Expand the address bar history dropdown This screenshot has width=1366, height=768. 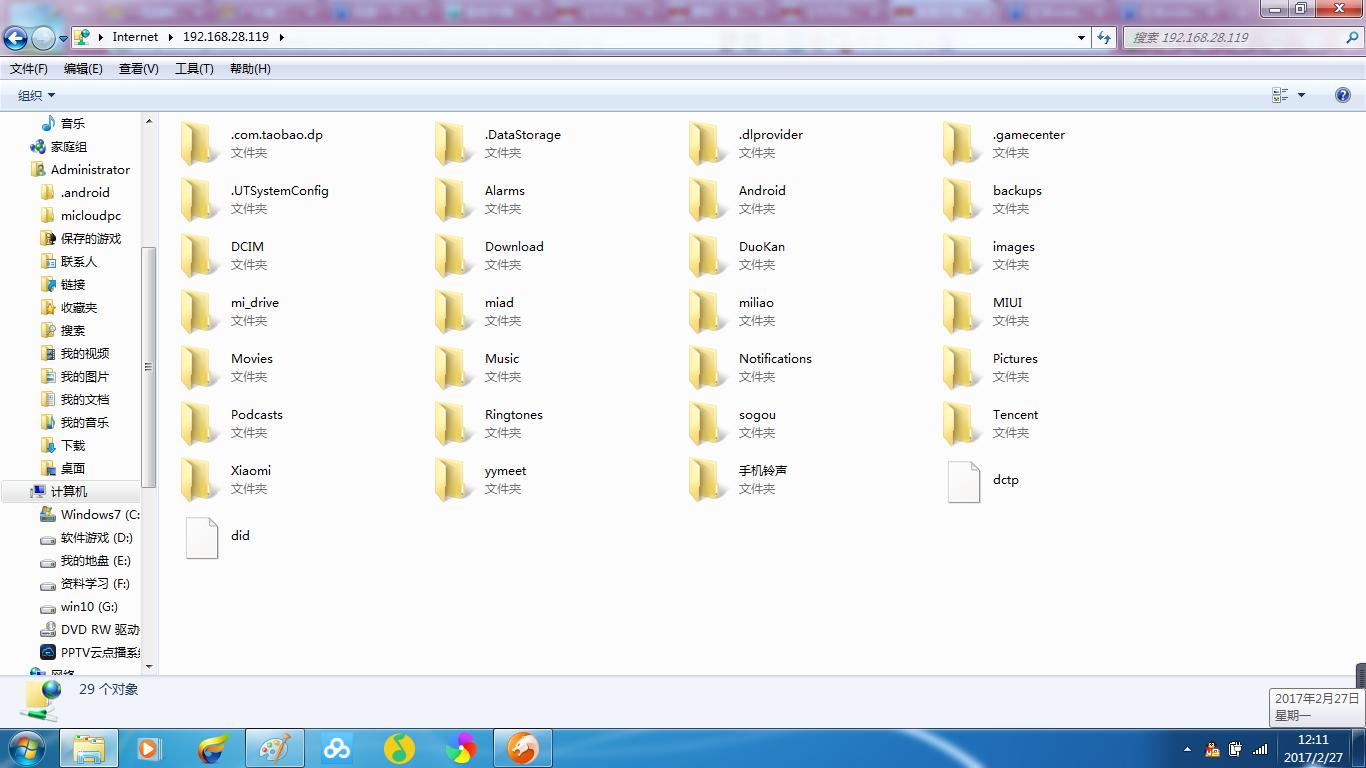click(1081, 37)
